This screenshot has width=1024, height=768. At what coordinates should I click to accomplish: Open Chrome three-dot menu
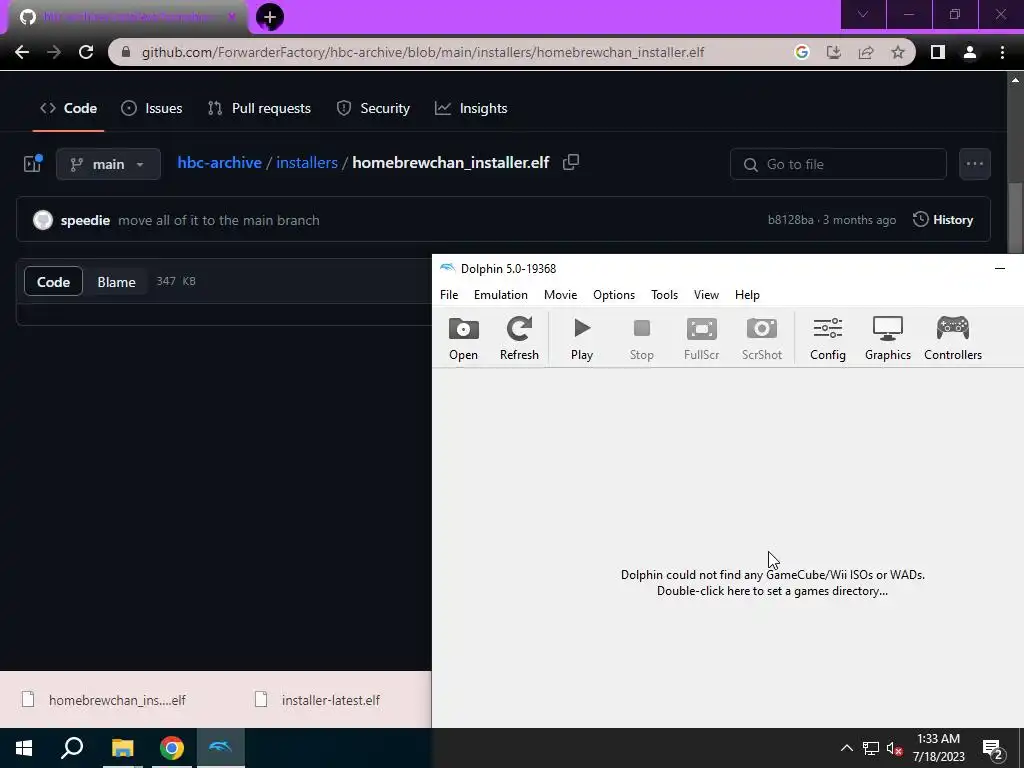[x=1002, y=52]
